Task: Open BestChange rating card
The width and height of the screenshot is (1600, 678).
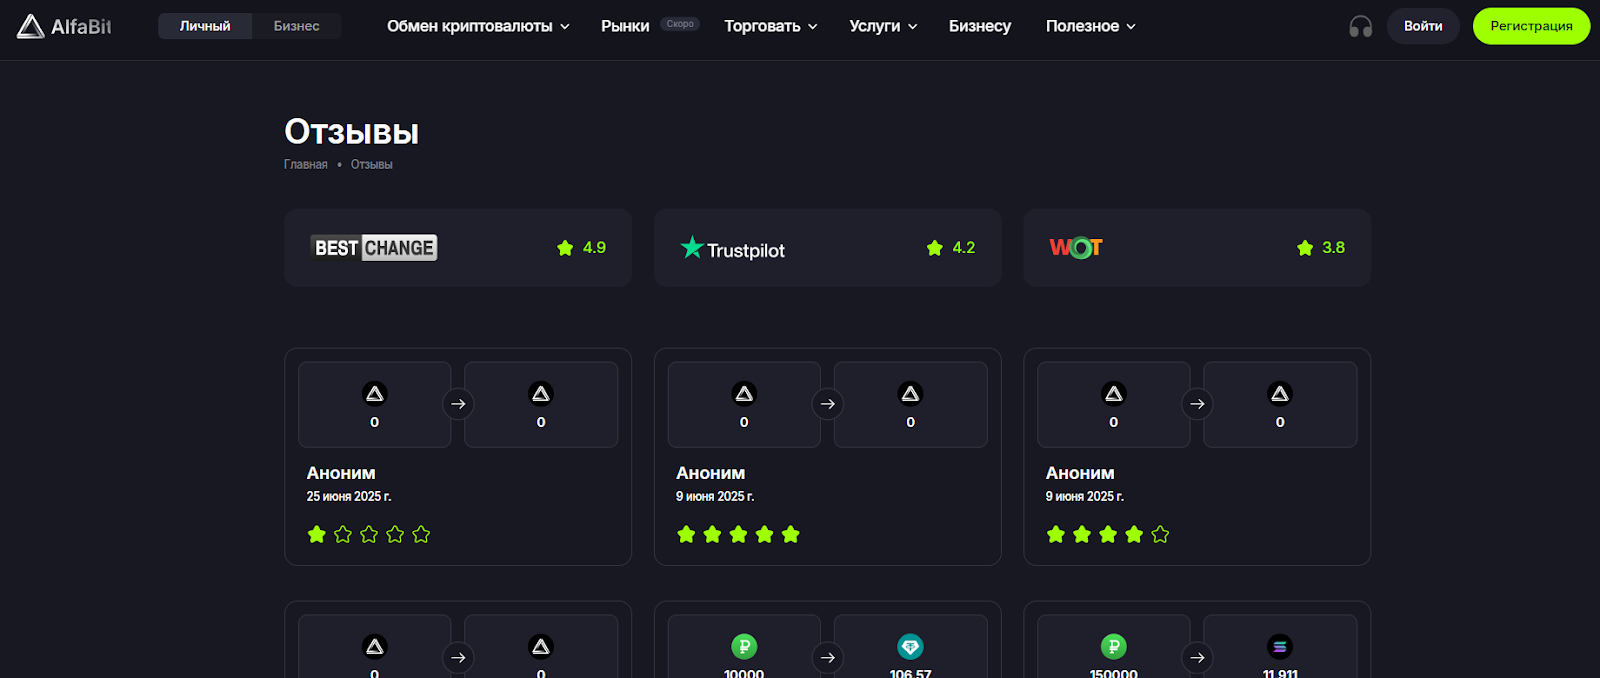Action: pos(458,248)
